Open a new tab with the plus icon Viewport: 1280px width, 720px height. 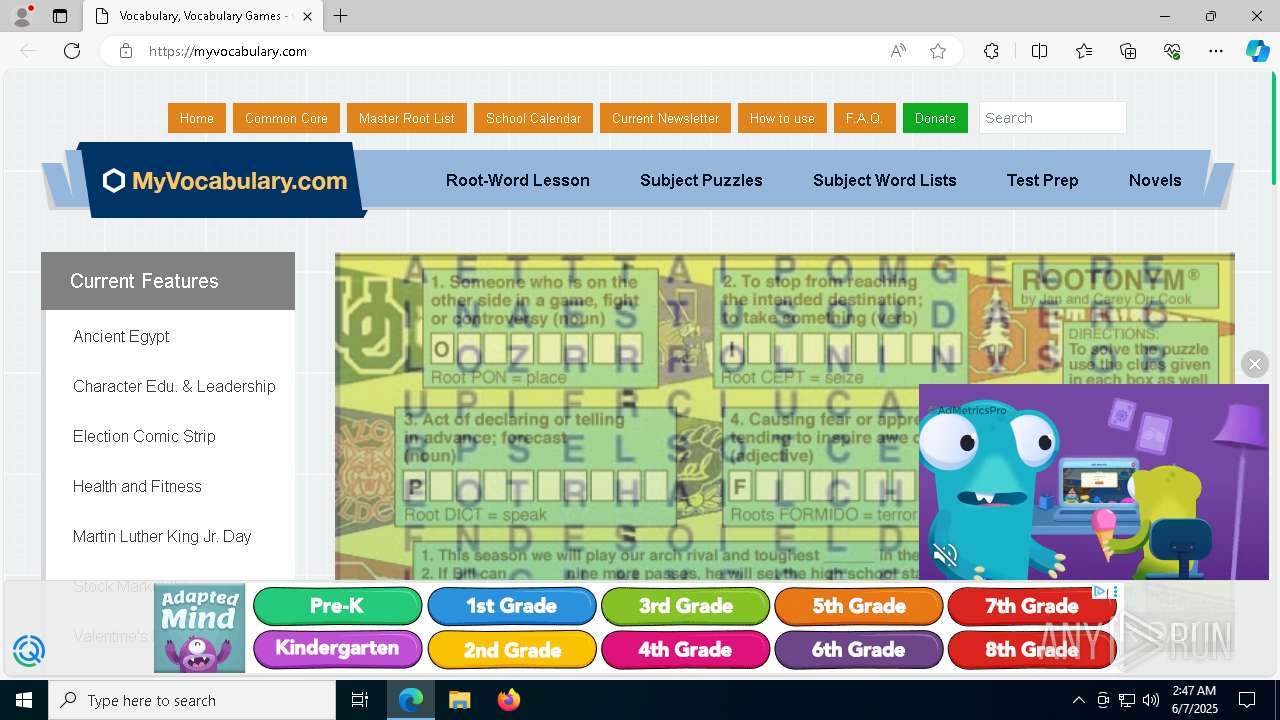[341, 16]
